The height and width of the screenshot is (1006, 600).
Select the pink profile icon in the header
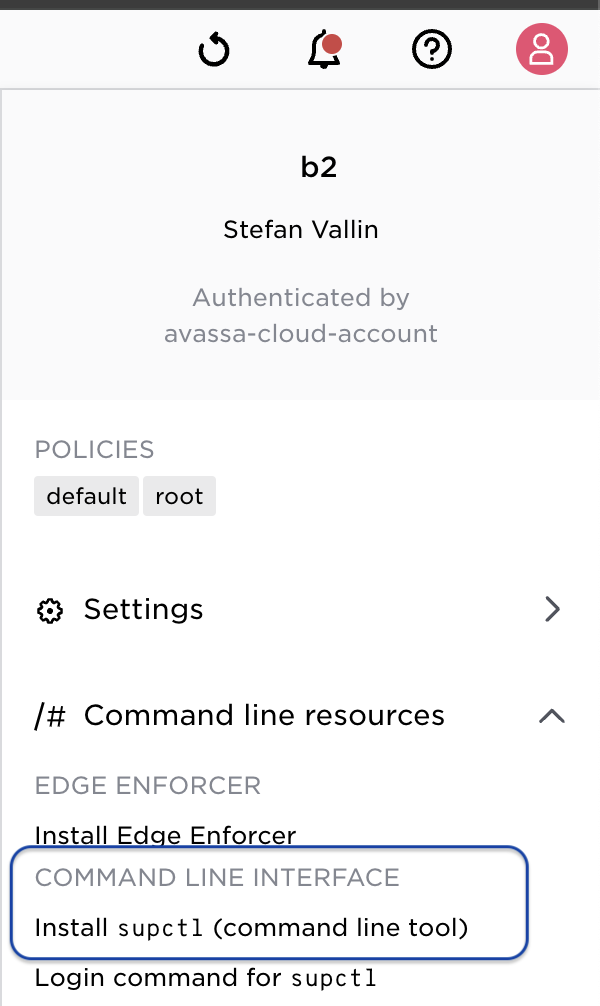click(541, 49)
